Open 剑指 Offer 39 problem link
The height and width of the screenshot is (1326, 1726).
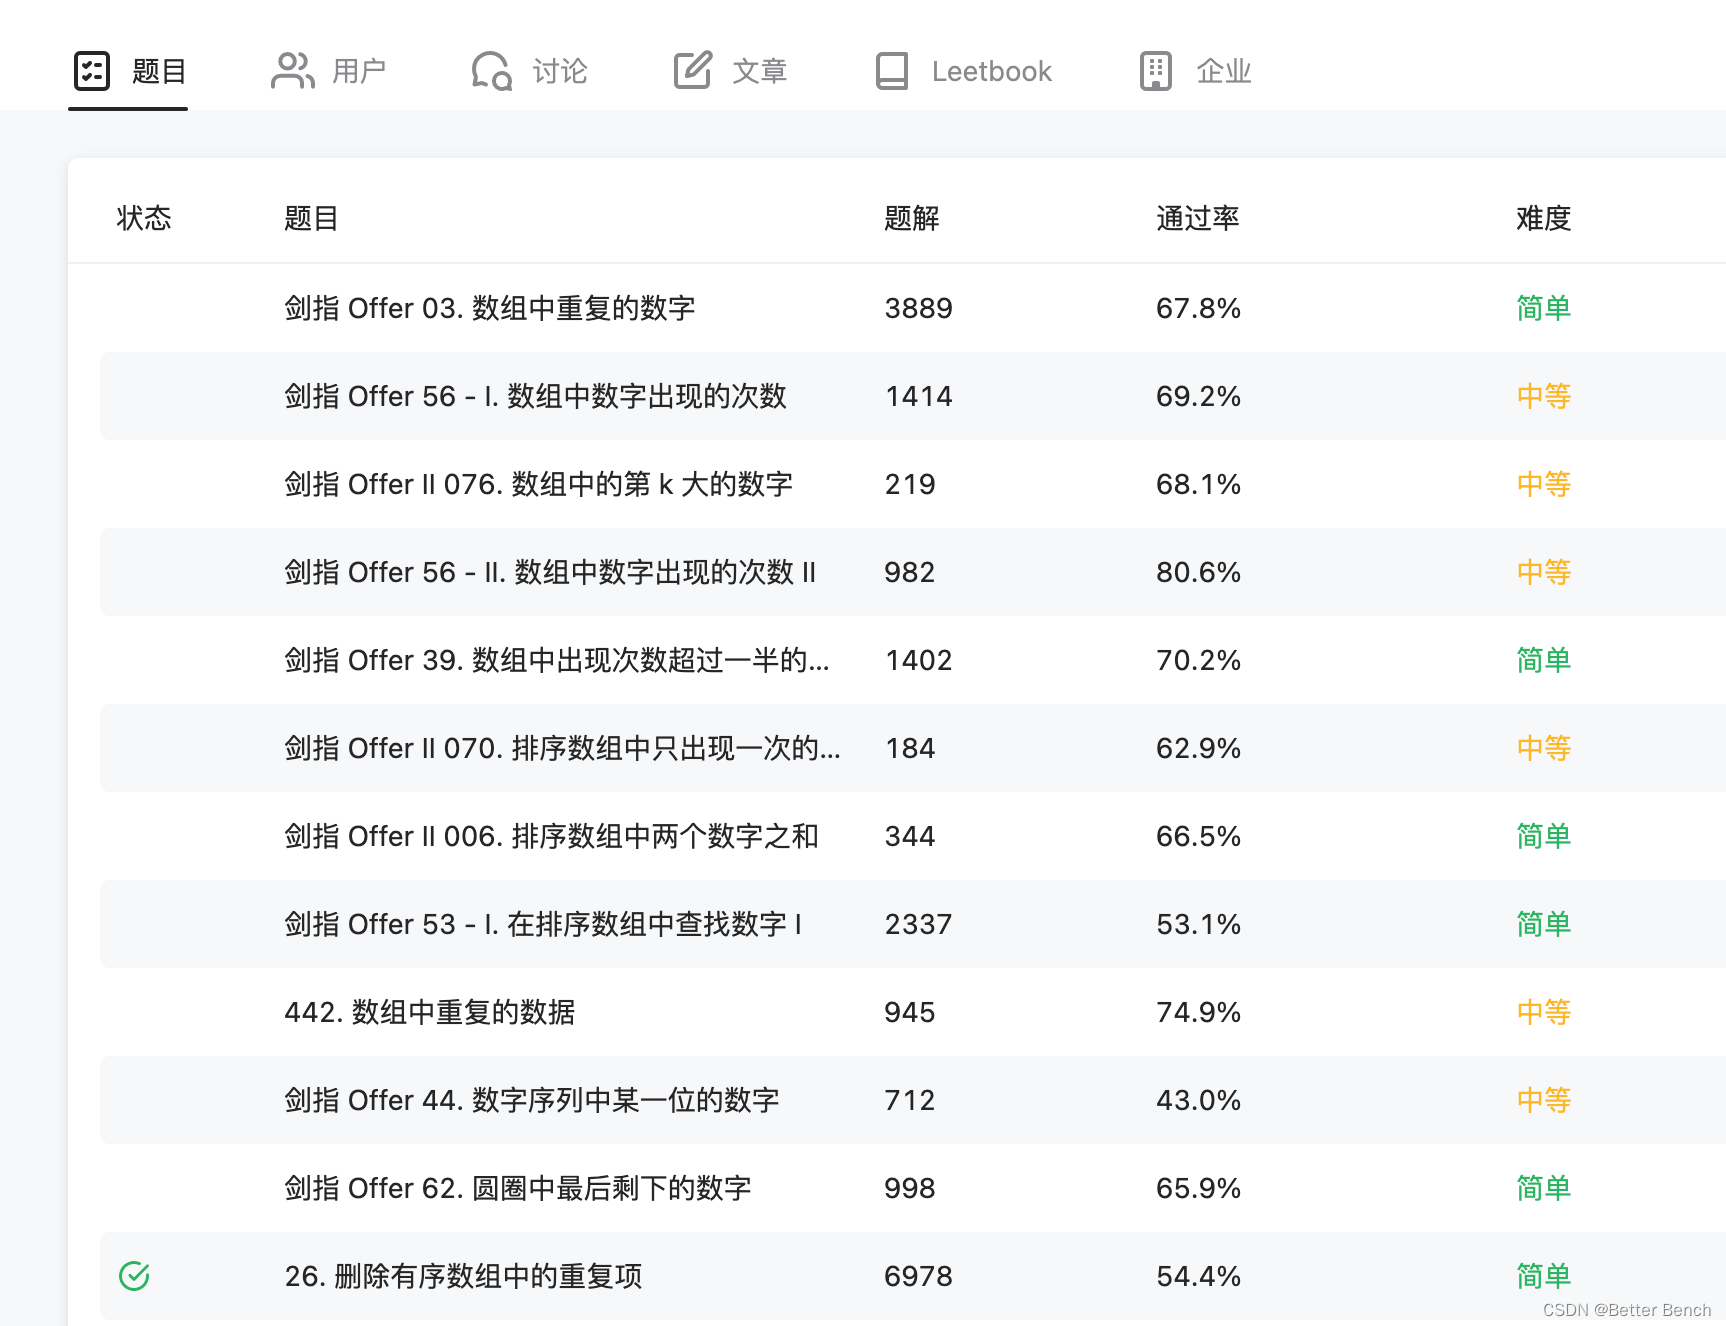pos(557,660)
